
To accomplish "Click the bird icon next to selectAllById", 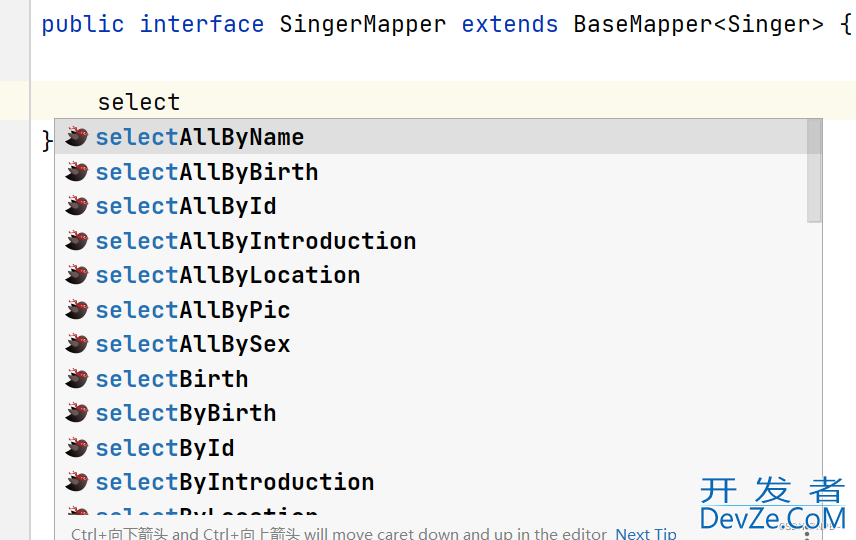I will tap(76, 206).
